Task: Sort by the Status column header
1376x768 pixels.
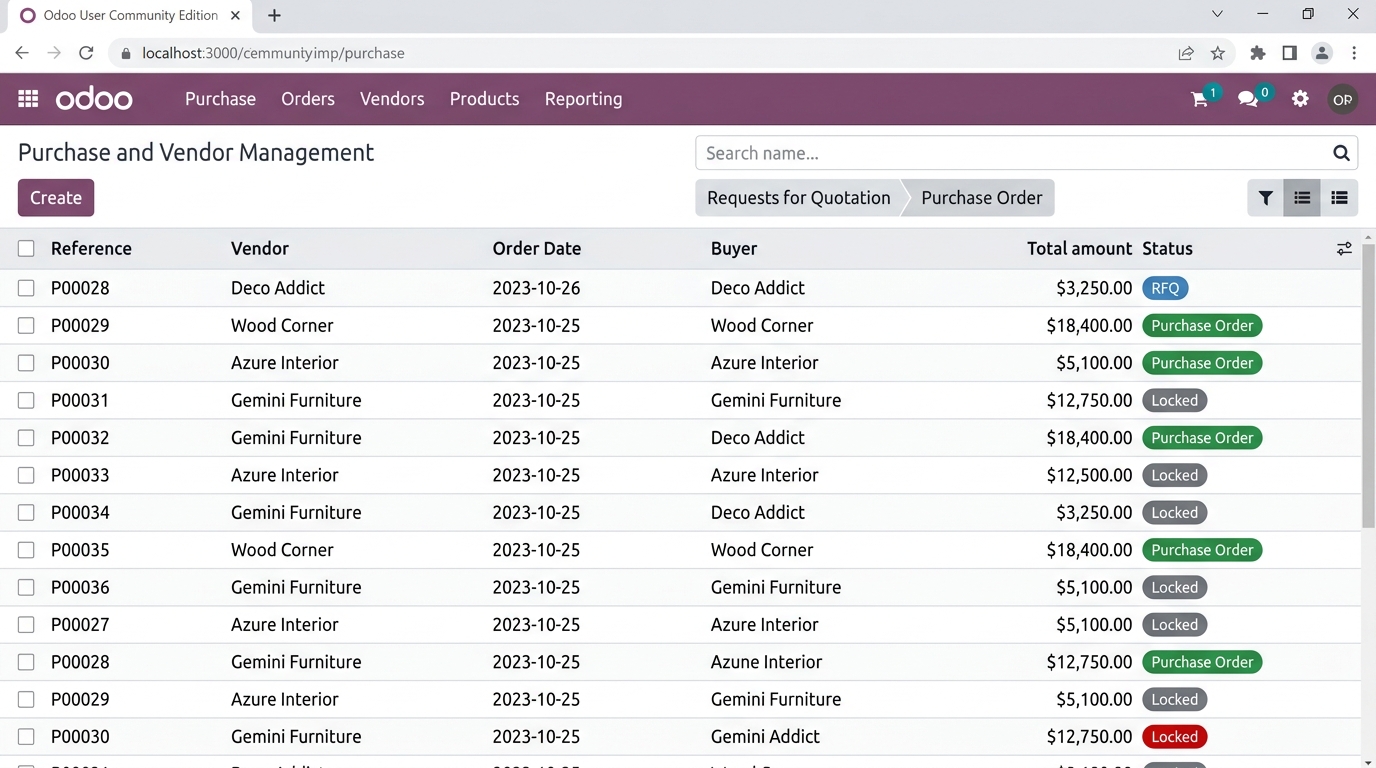Action: (x=1168, y=249)
